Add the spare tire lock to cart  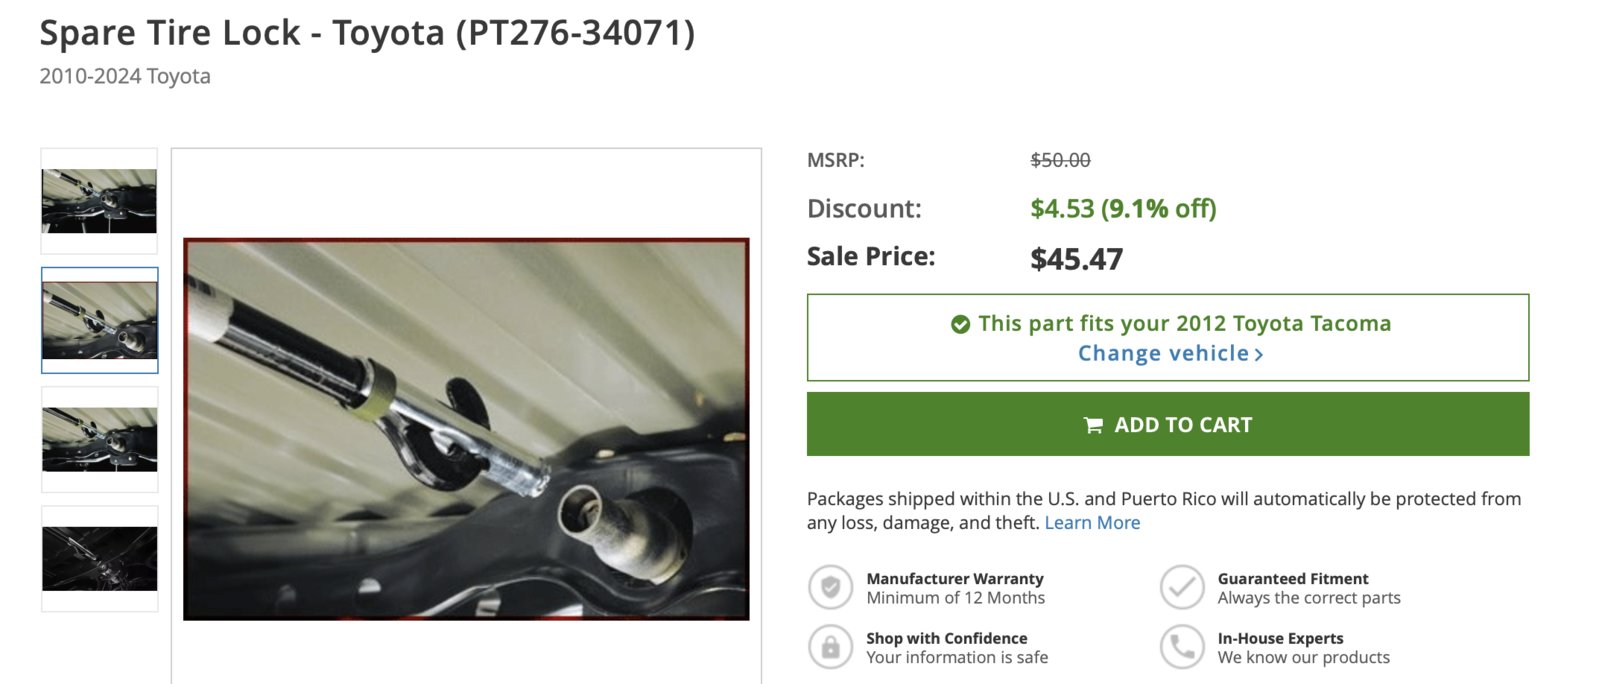pos(1168,424)
